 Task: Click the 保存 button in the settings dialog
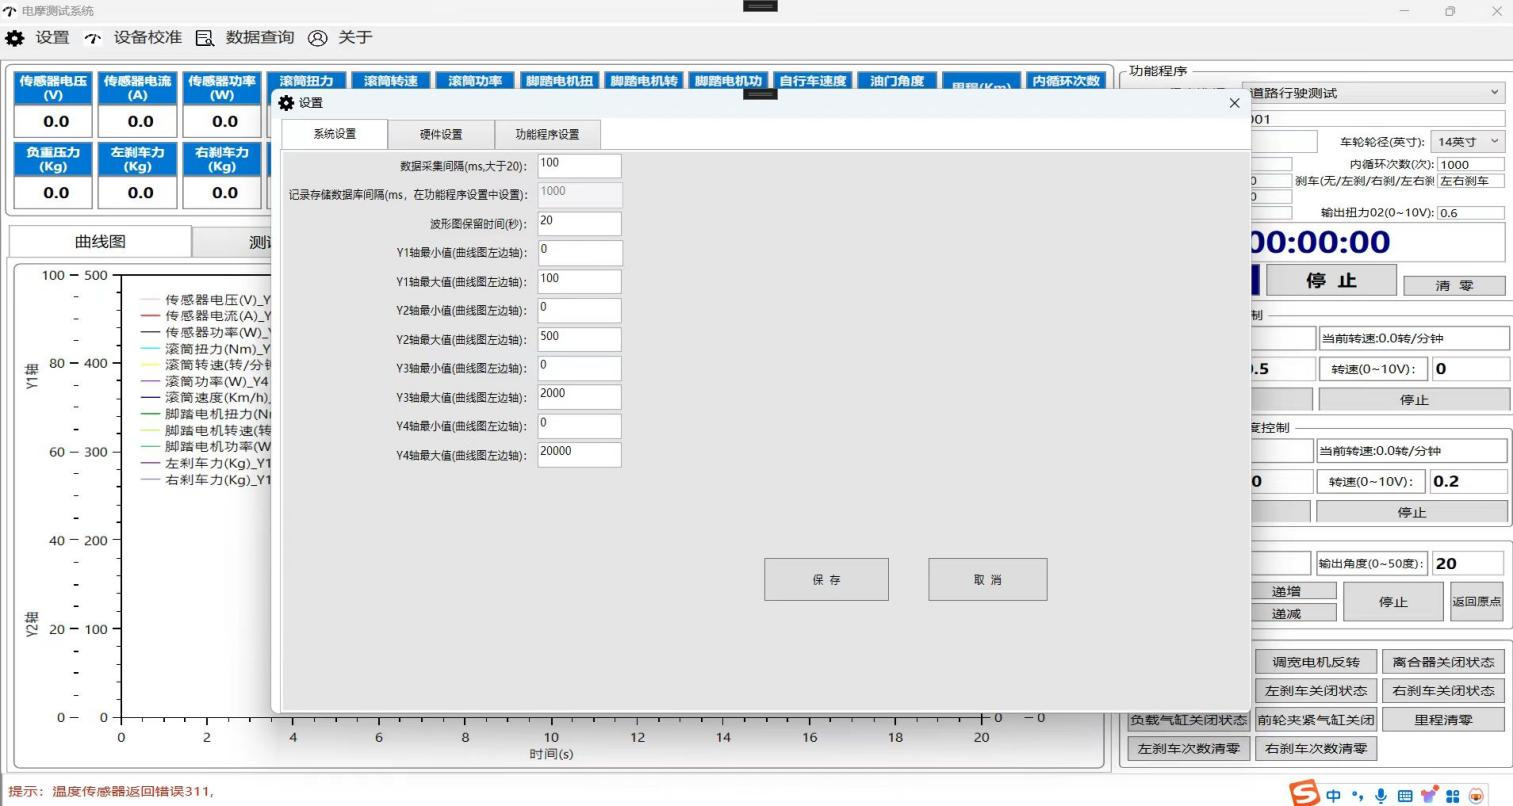826,580
